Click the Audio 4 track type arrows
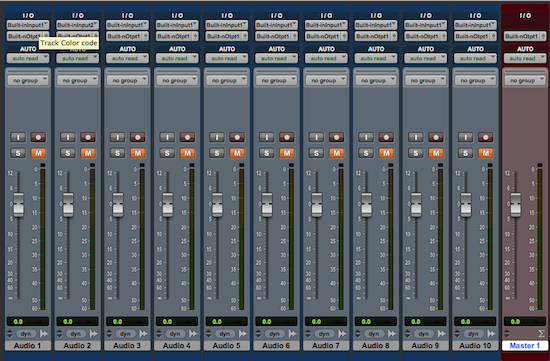550x361 pixels. click(x=159, y=334)
